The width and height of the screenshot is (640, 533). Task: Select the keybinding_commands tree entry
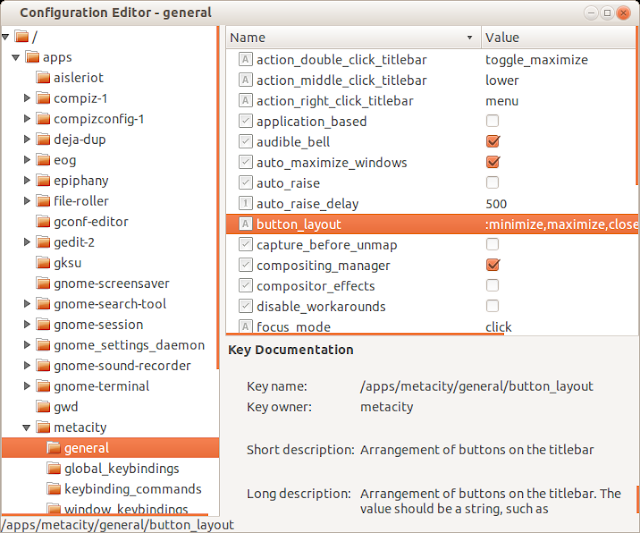click(x=132, y=489)
